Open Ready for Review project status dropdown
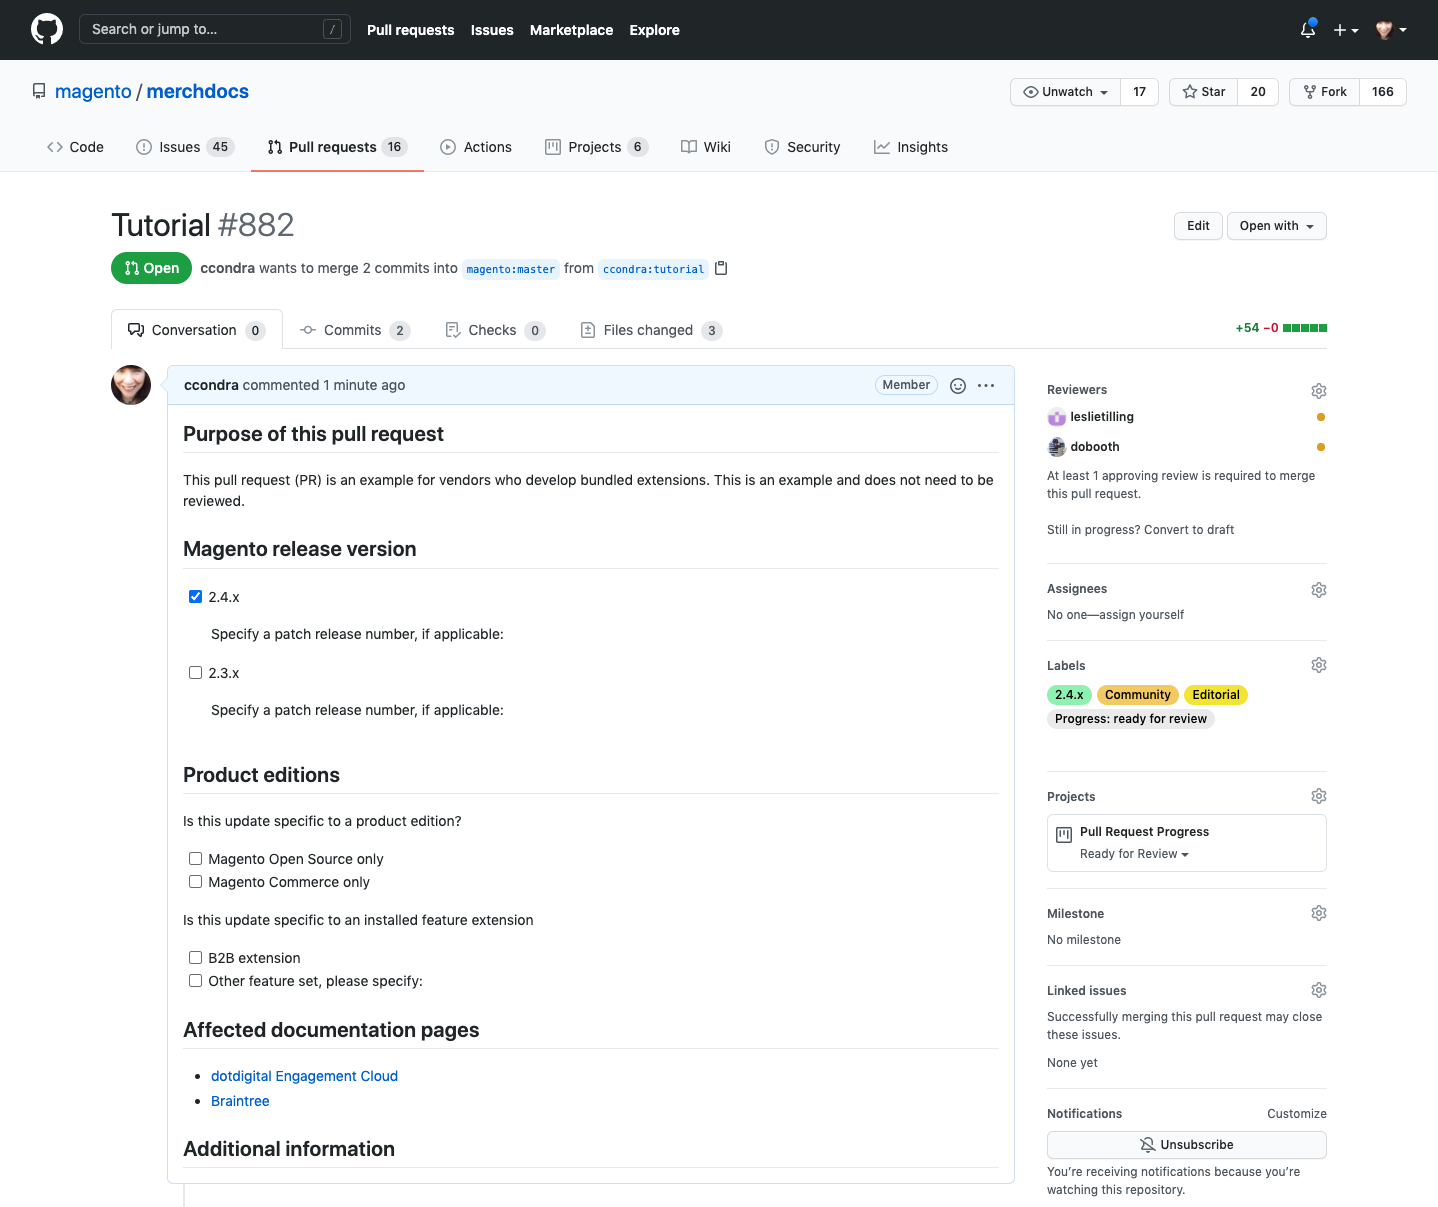1438x1207 pixels. tap(1134, 854)
